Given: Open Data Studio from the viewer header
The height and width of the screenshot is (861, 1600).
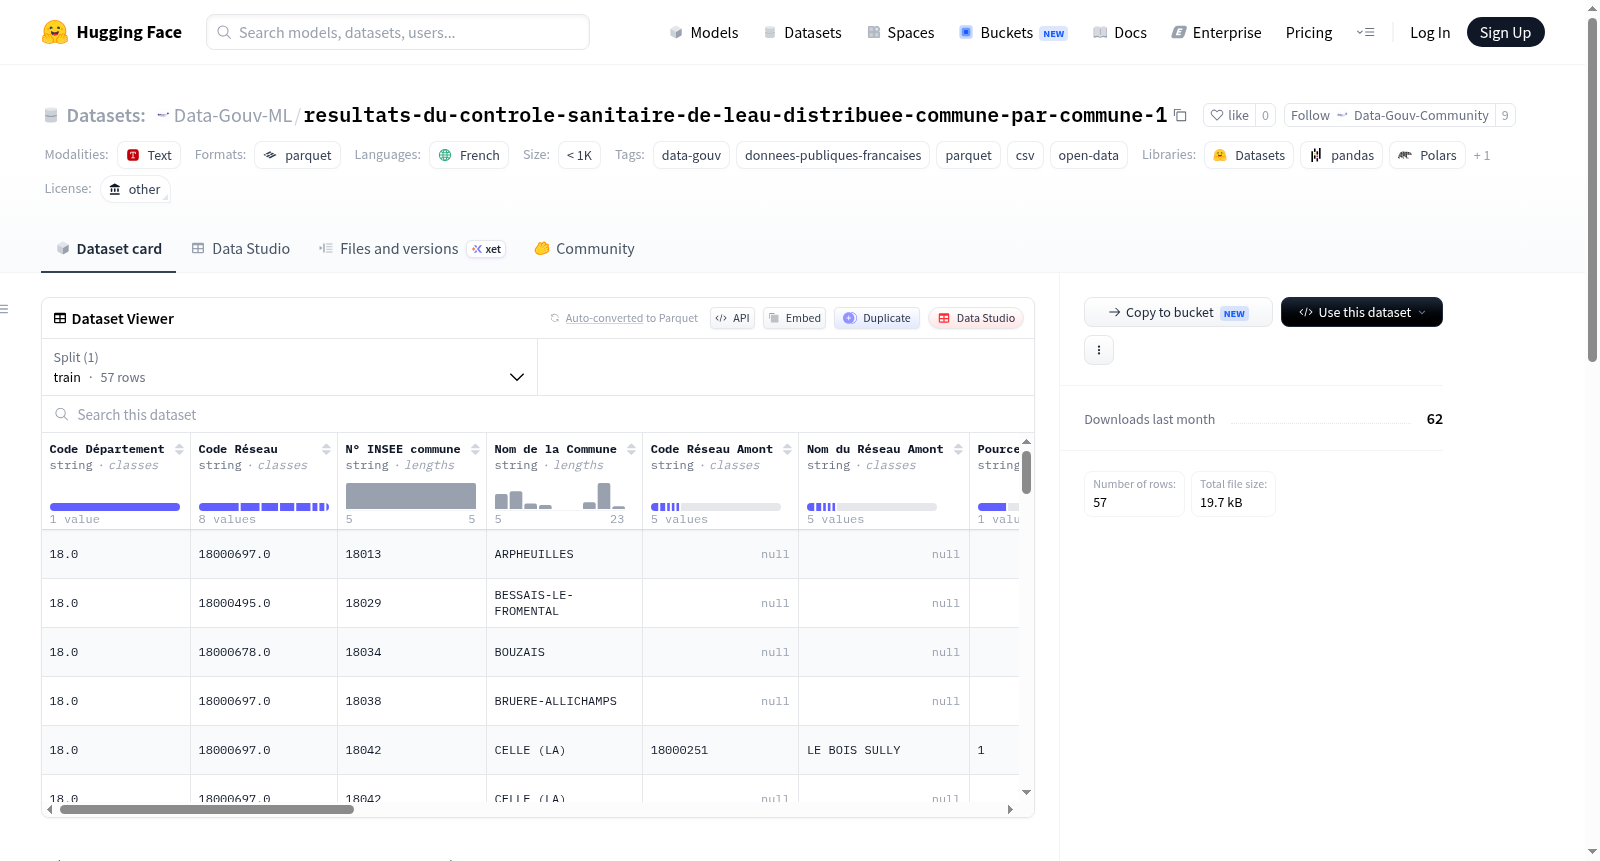Looking at the screenshot, I should click(x=975, y=318).
